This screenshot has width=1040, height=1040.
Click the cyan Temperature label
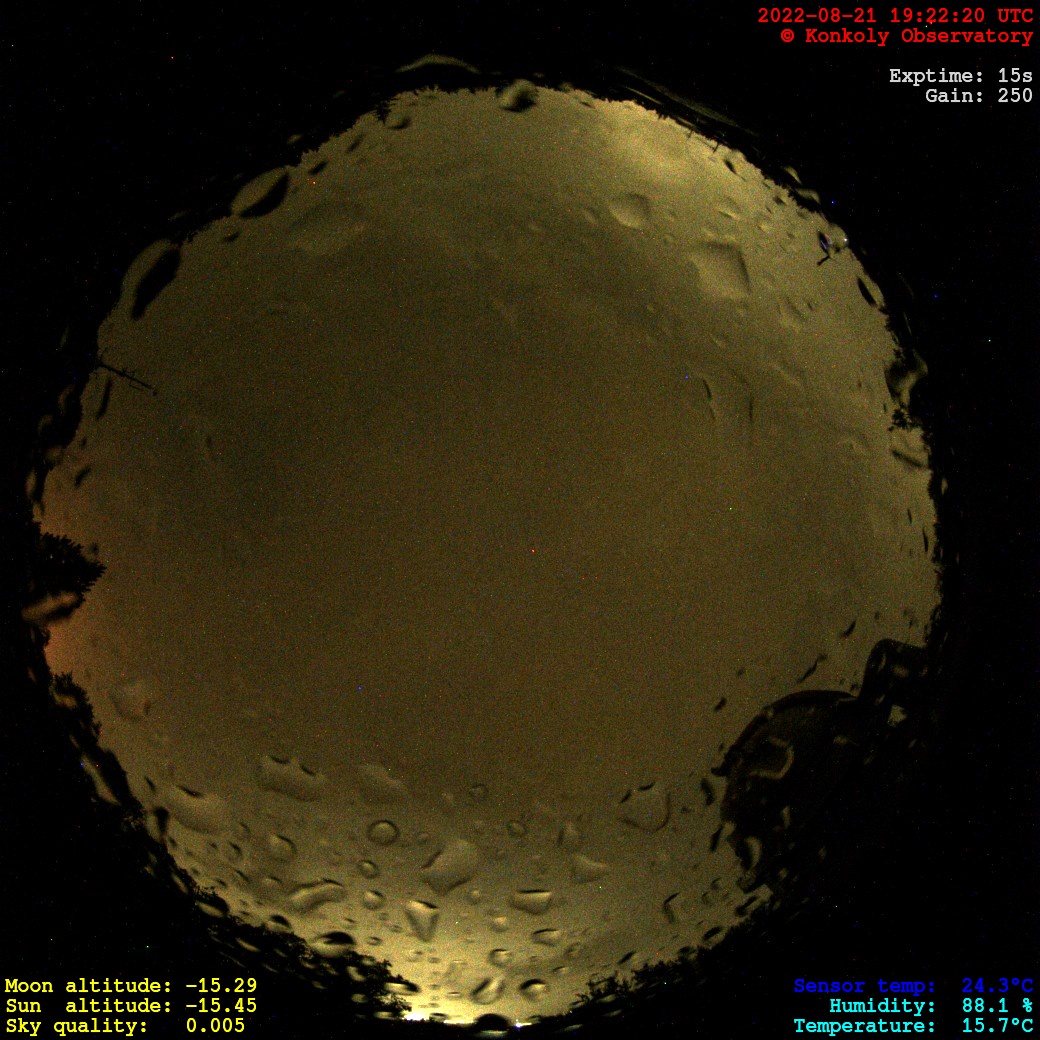click(865, 1026)
